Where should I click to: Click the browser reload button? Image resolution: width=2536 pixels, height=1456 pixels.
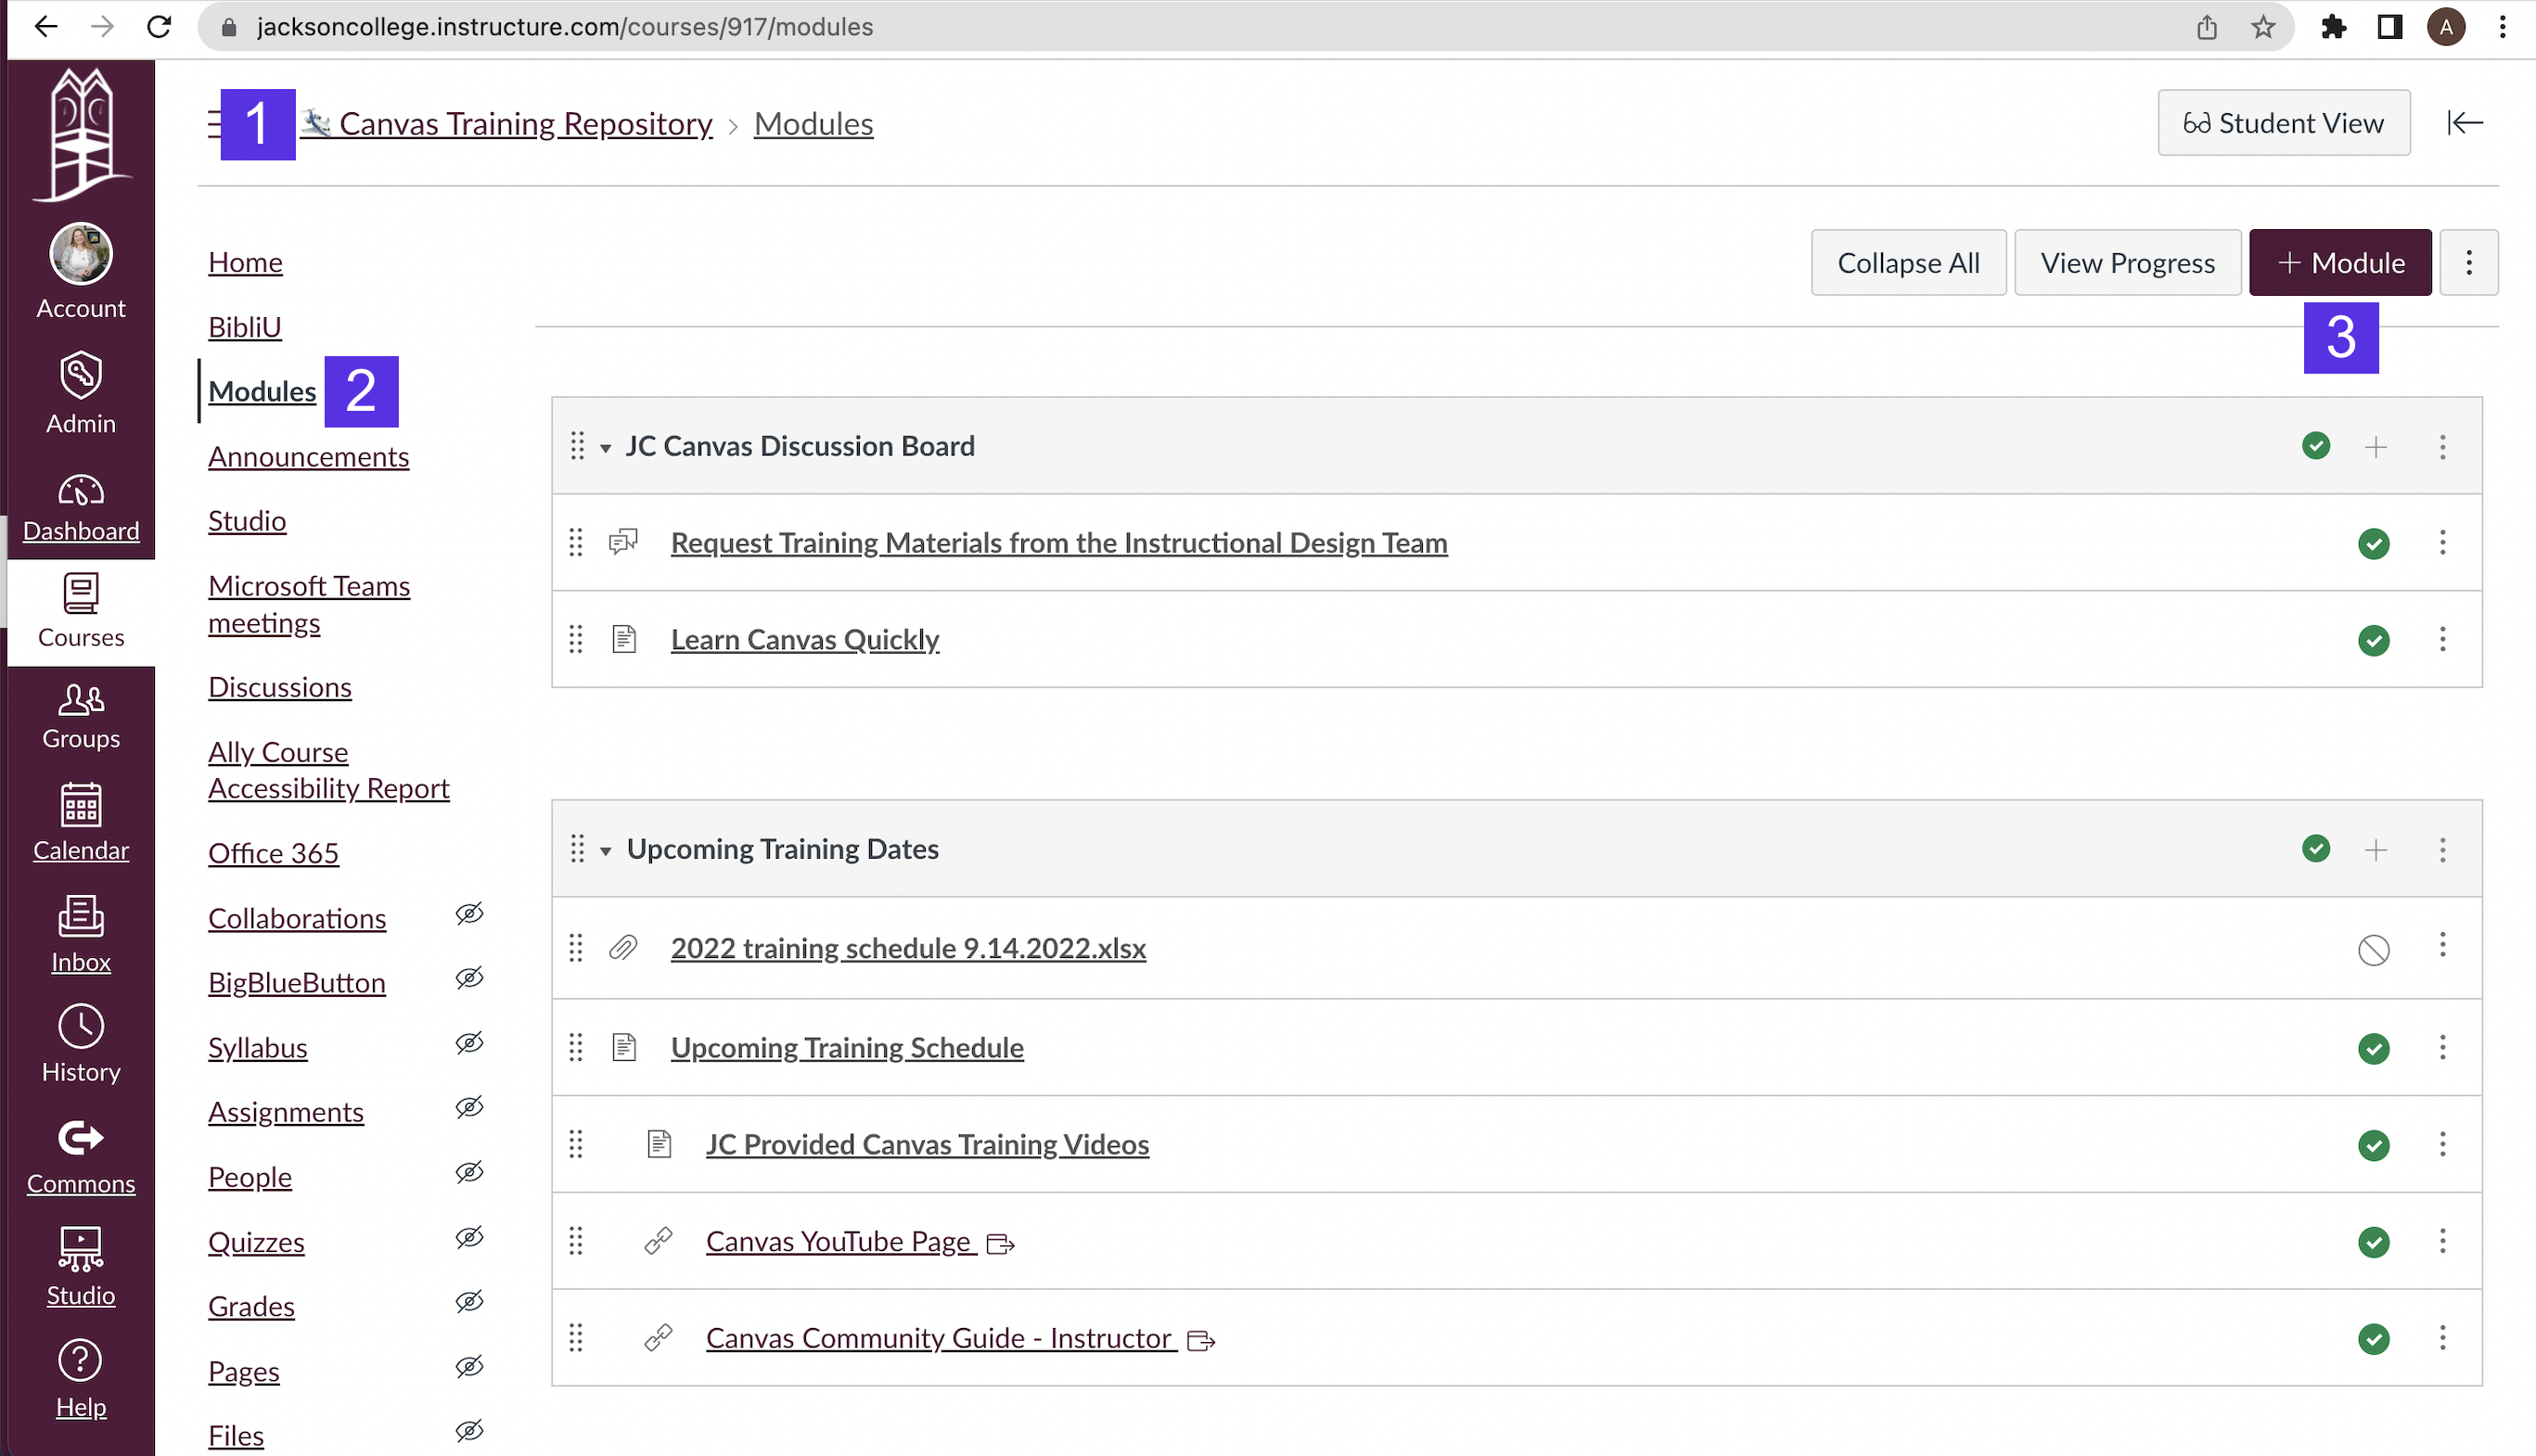[x=159, y=27]
